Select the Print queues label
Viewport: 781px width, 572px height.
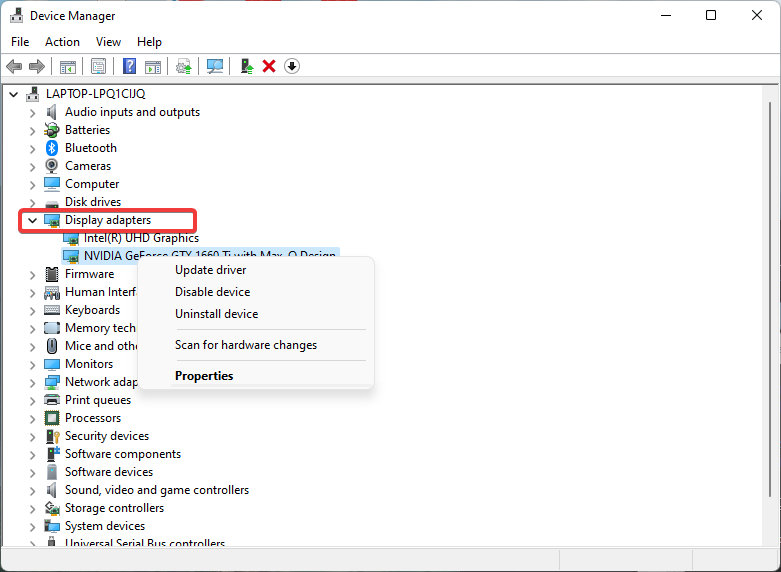[98, 400]
